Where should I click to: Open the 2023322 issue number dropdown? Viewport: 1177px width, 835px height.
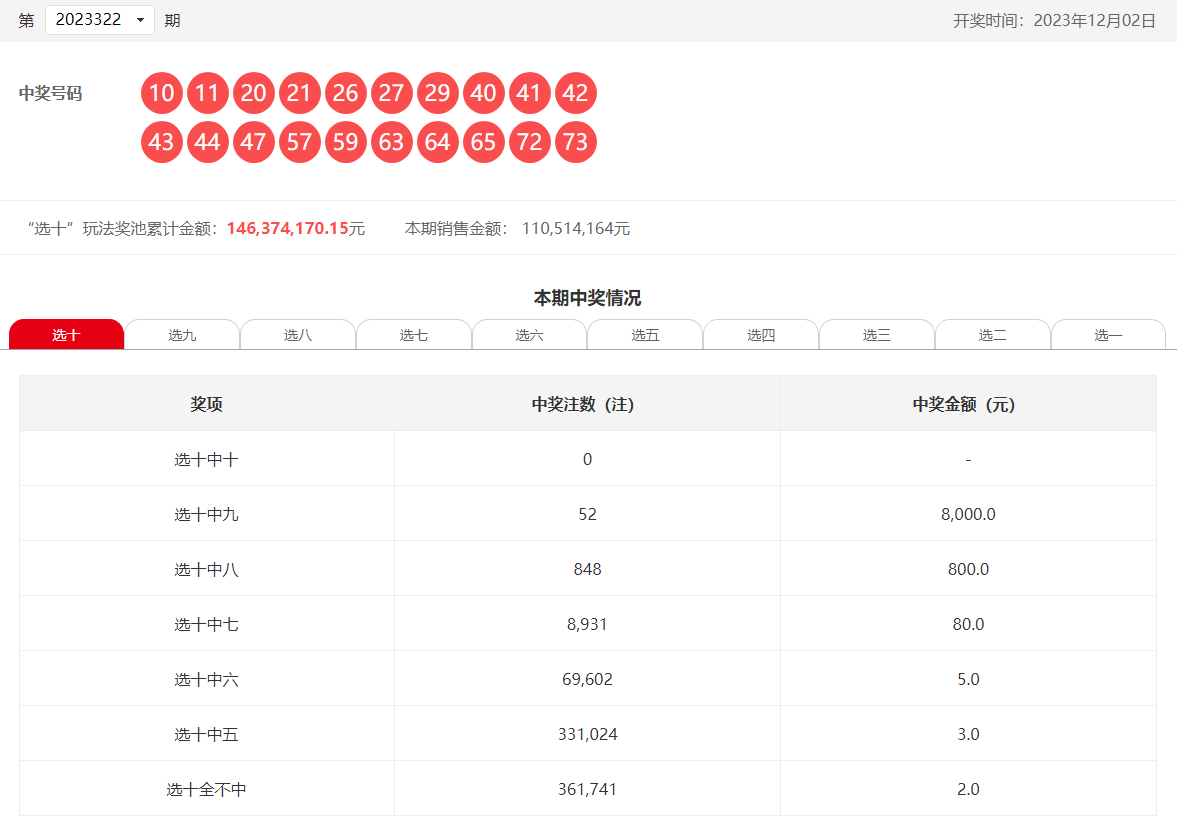(x=100, y=20)
